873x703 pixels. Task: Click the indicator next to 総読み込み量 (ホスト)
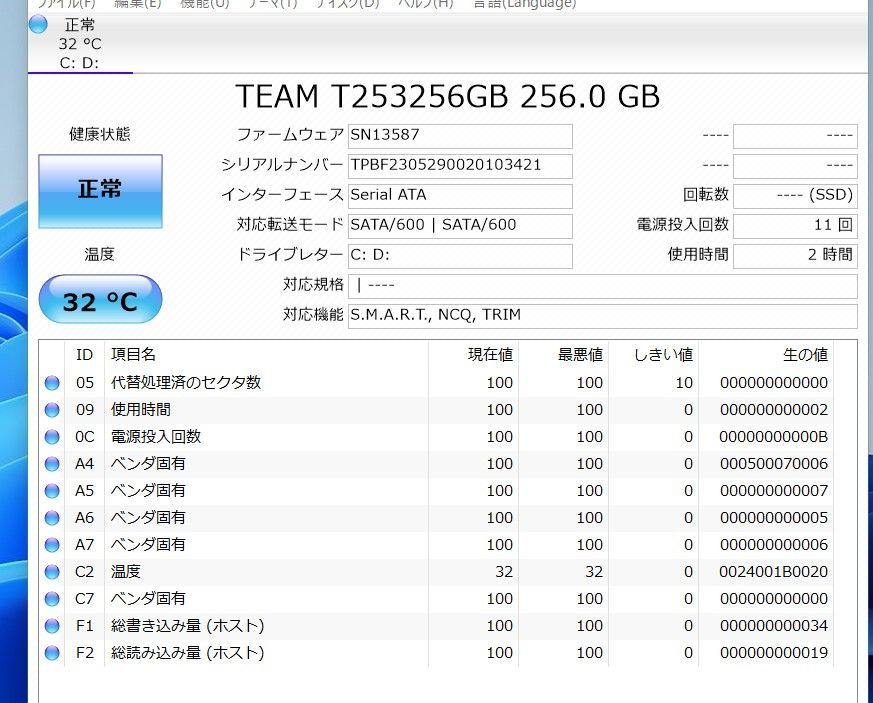point(52,652)
